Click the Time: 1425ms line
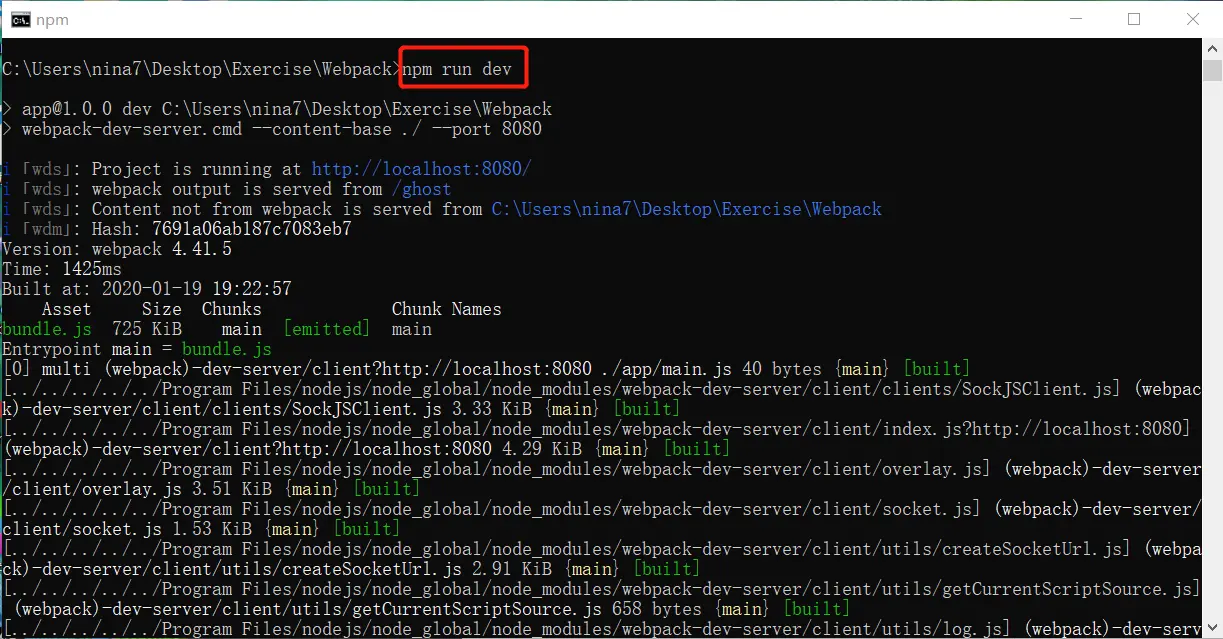Viewport: 1223px width, 639px height. coord(62,269)
